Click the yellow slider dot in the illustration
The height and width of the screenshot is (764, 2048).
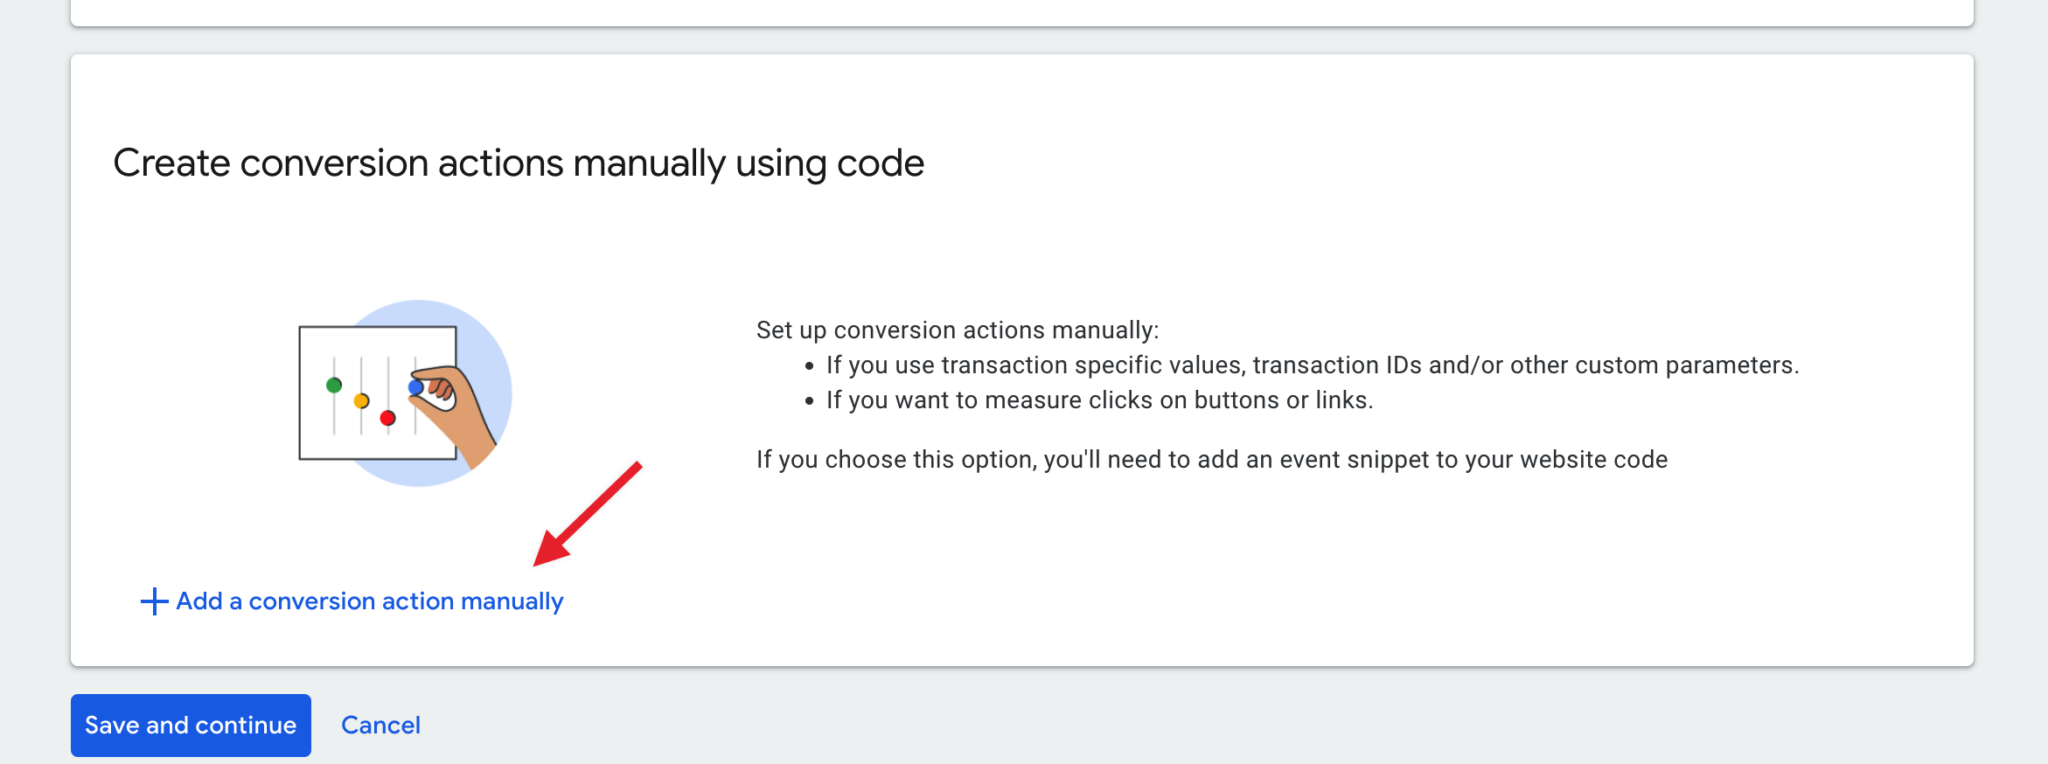(x=361, y=400)
